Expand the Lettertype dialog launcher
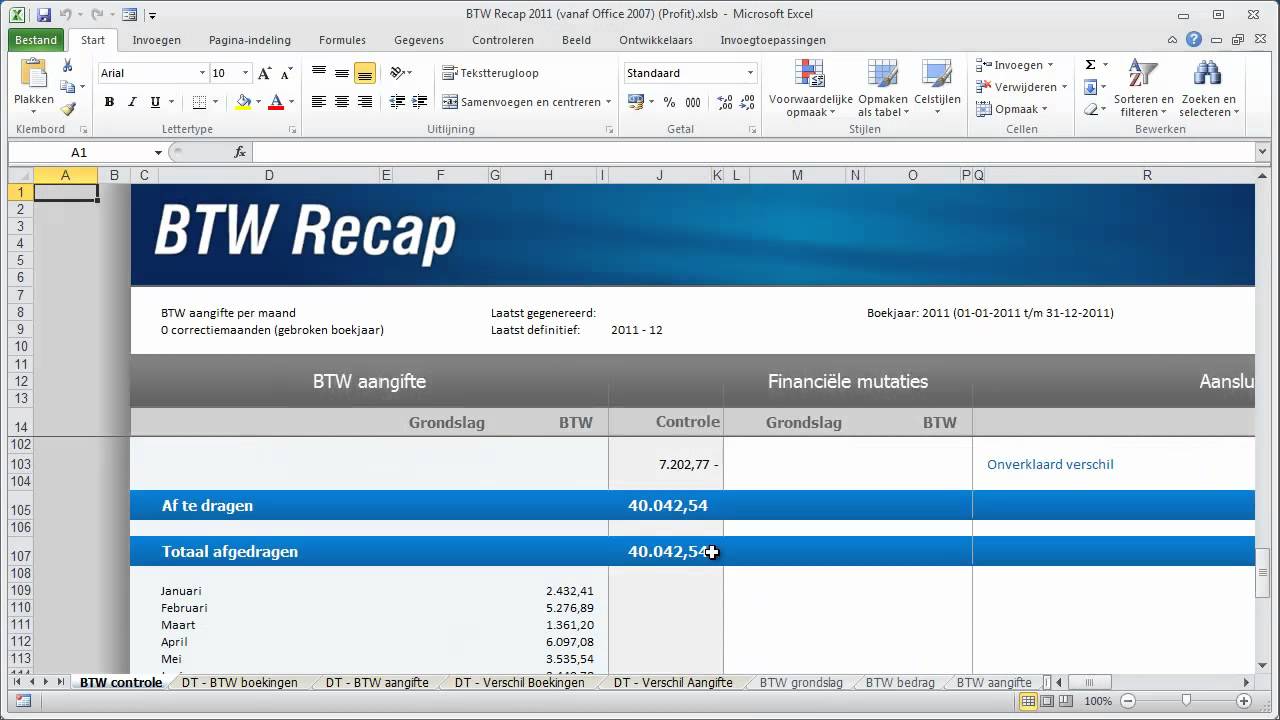Screen dimensions: 1280x720 click(293, 130)
